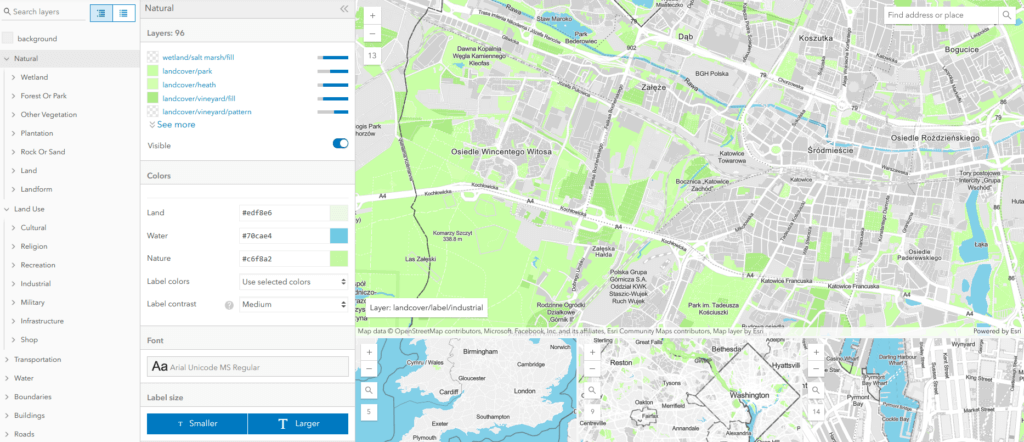Click the address search magnifier button
Image resolution: width=1024 pixels, height=442 pixels.
pyautogui.click(x=1006, y=15)
